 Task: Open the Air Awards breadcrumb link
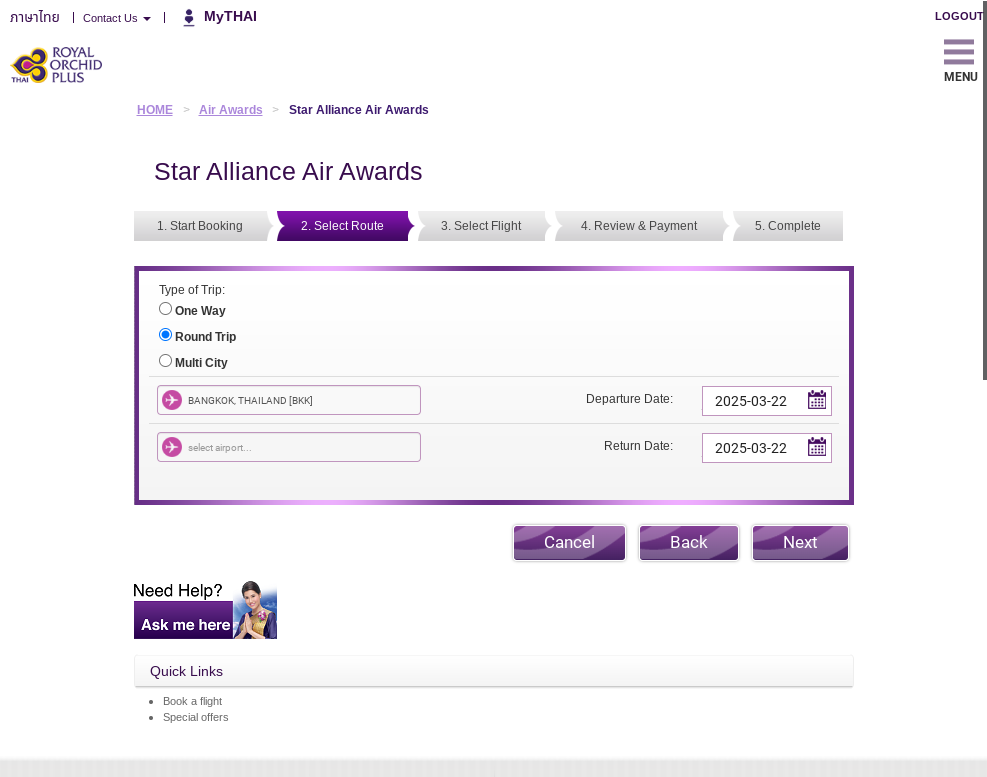[230, 110]
